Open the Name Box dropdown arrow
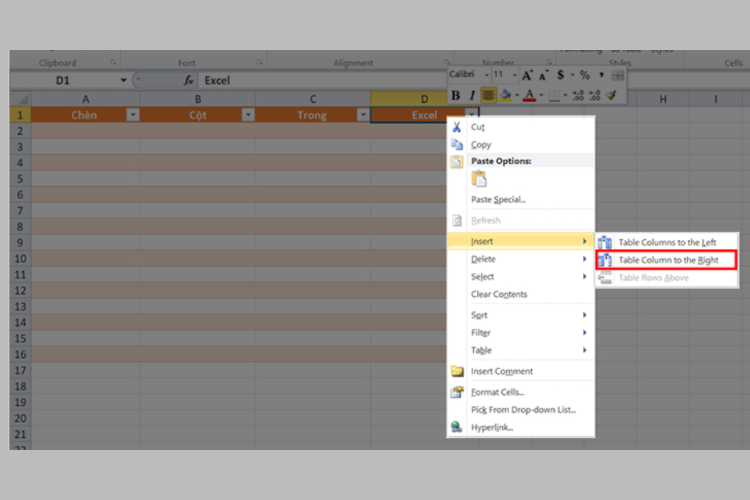This screenshot has height=500, width=750. (x=123, y=80)
